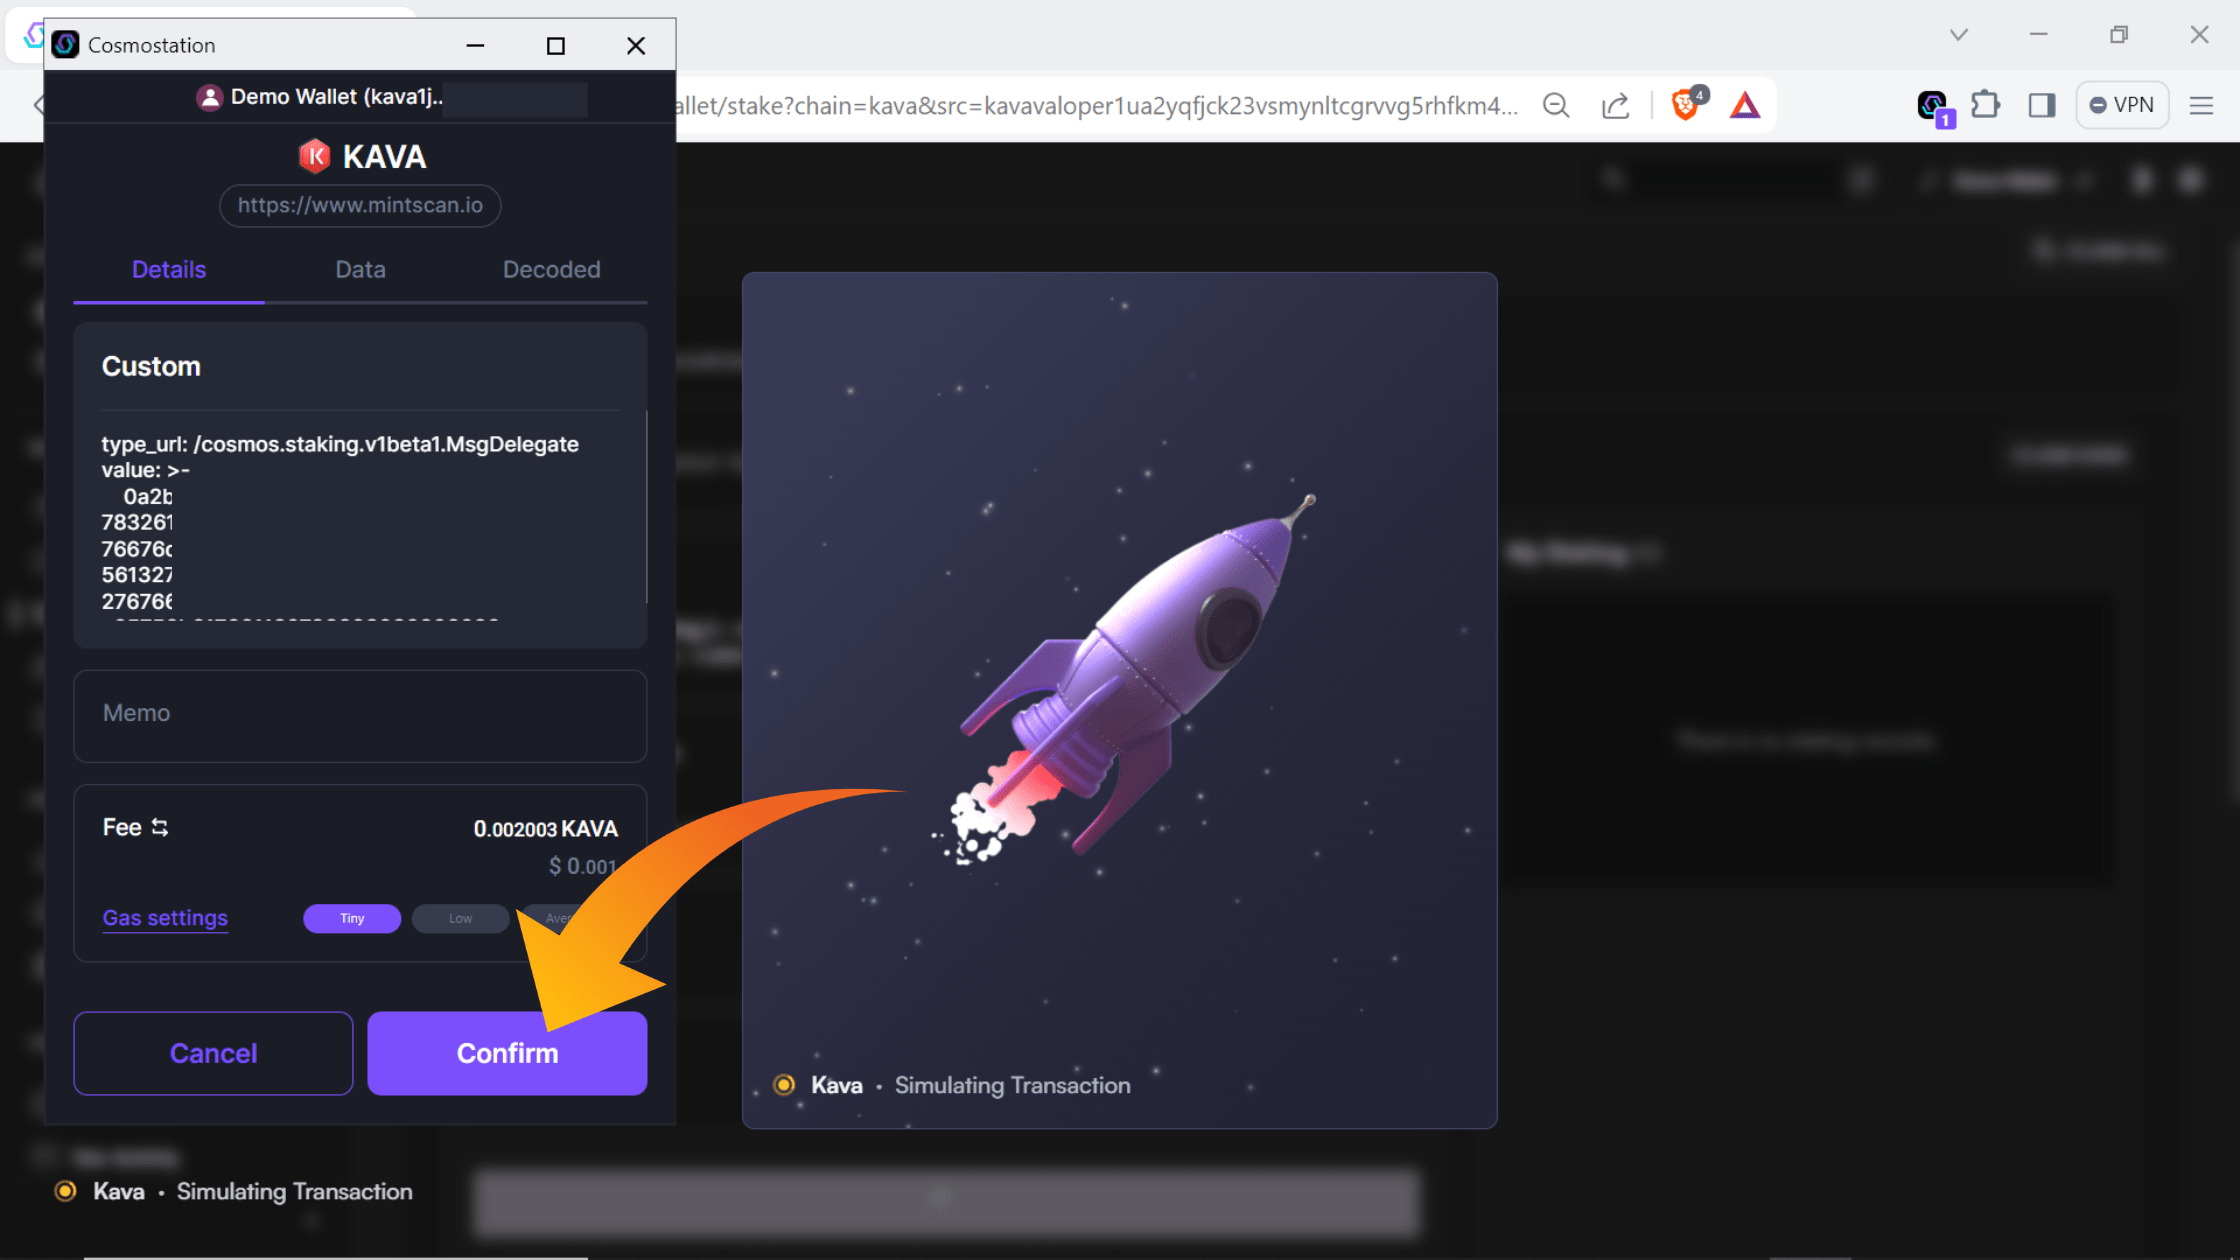Toggle the VPN button in the browser toolbar
2240x1260 pixels.
pos(2122,104)
